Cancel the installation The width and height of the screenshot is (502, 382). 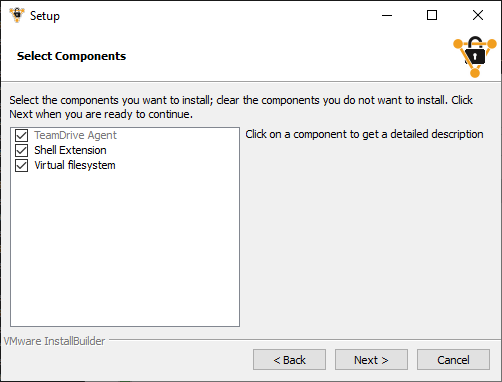453,360
